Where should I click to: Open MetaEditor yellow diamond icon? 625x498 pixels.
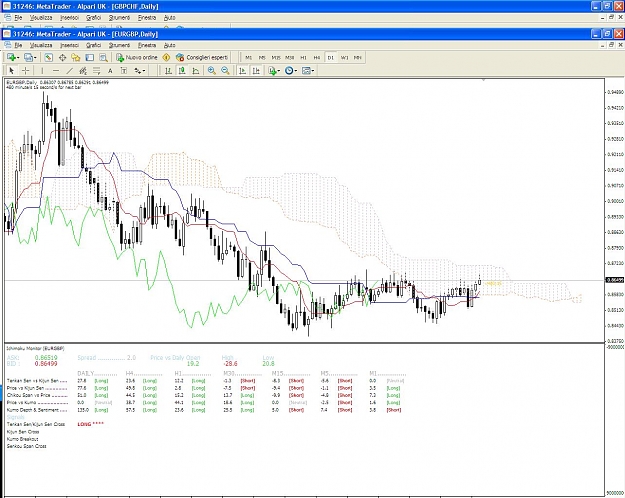click(166, 57)
